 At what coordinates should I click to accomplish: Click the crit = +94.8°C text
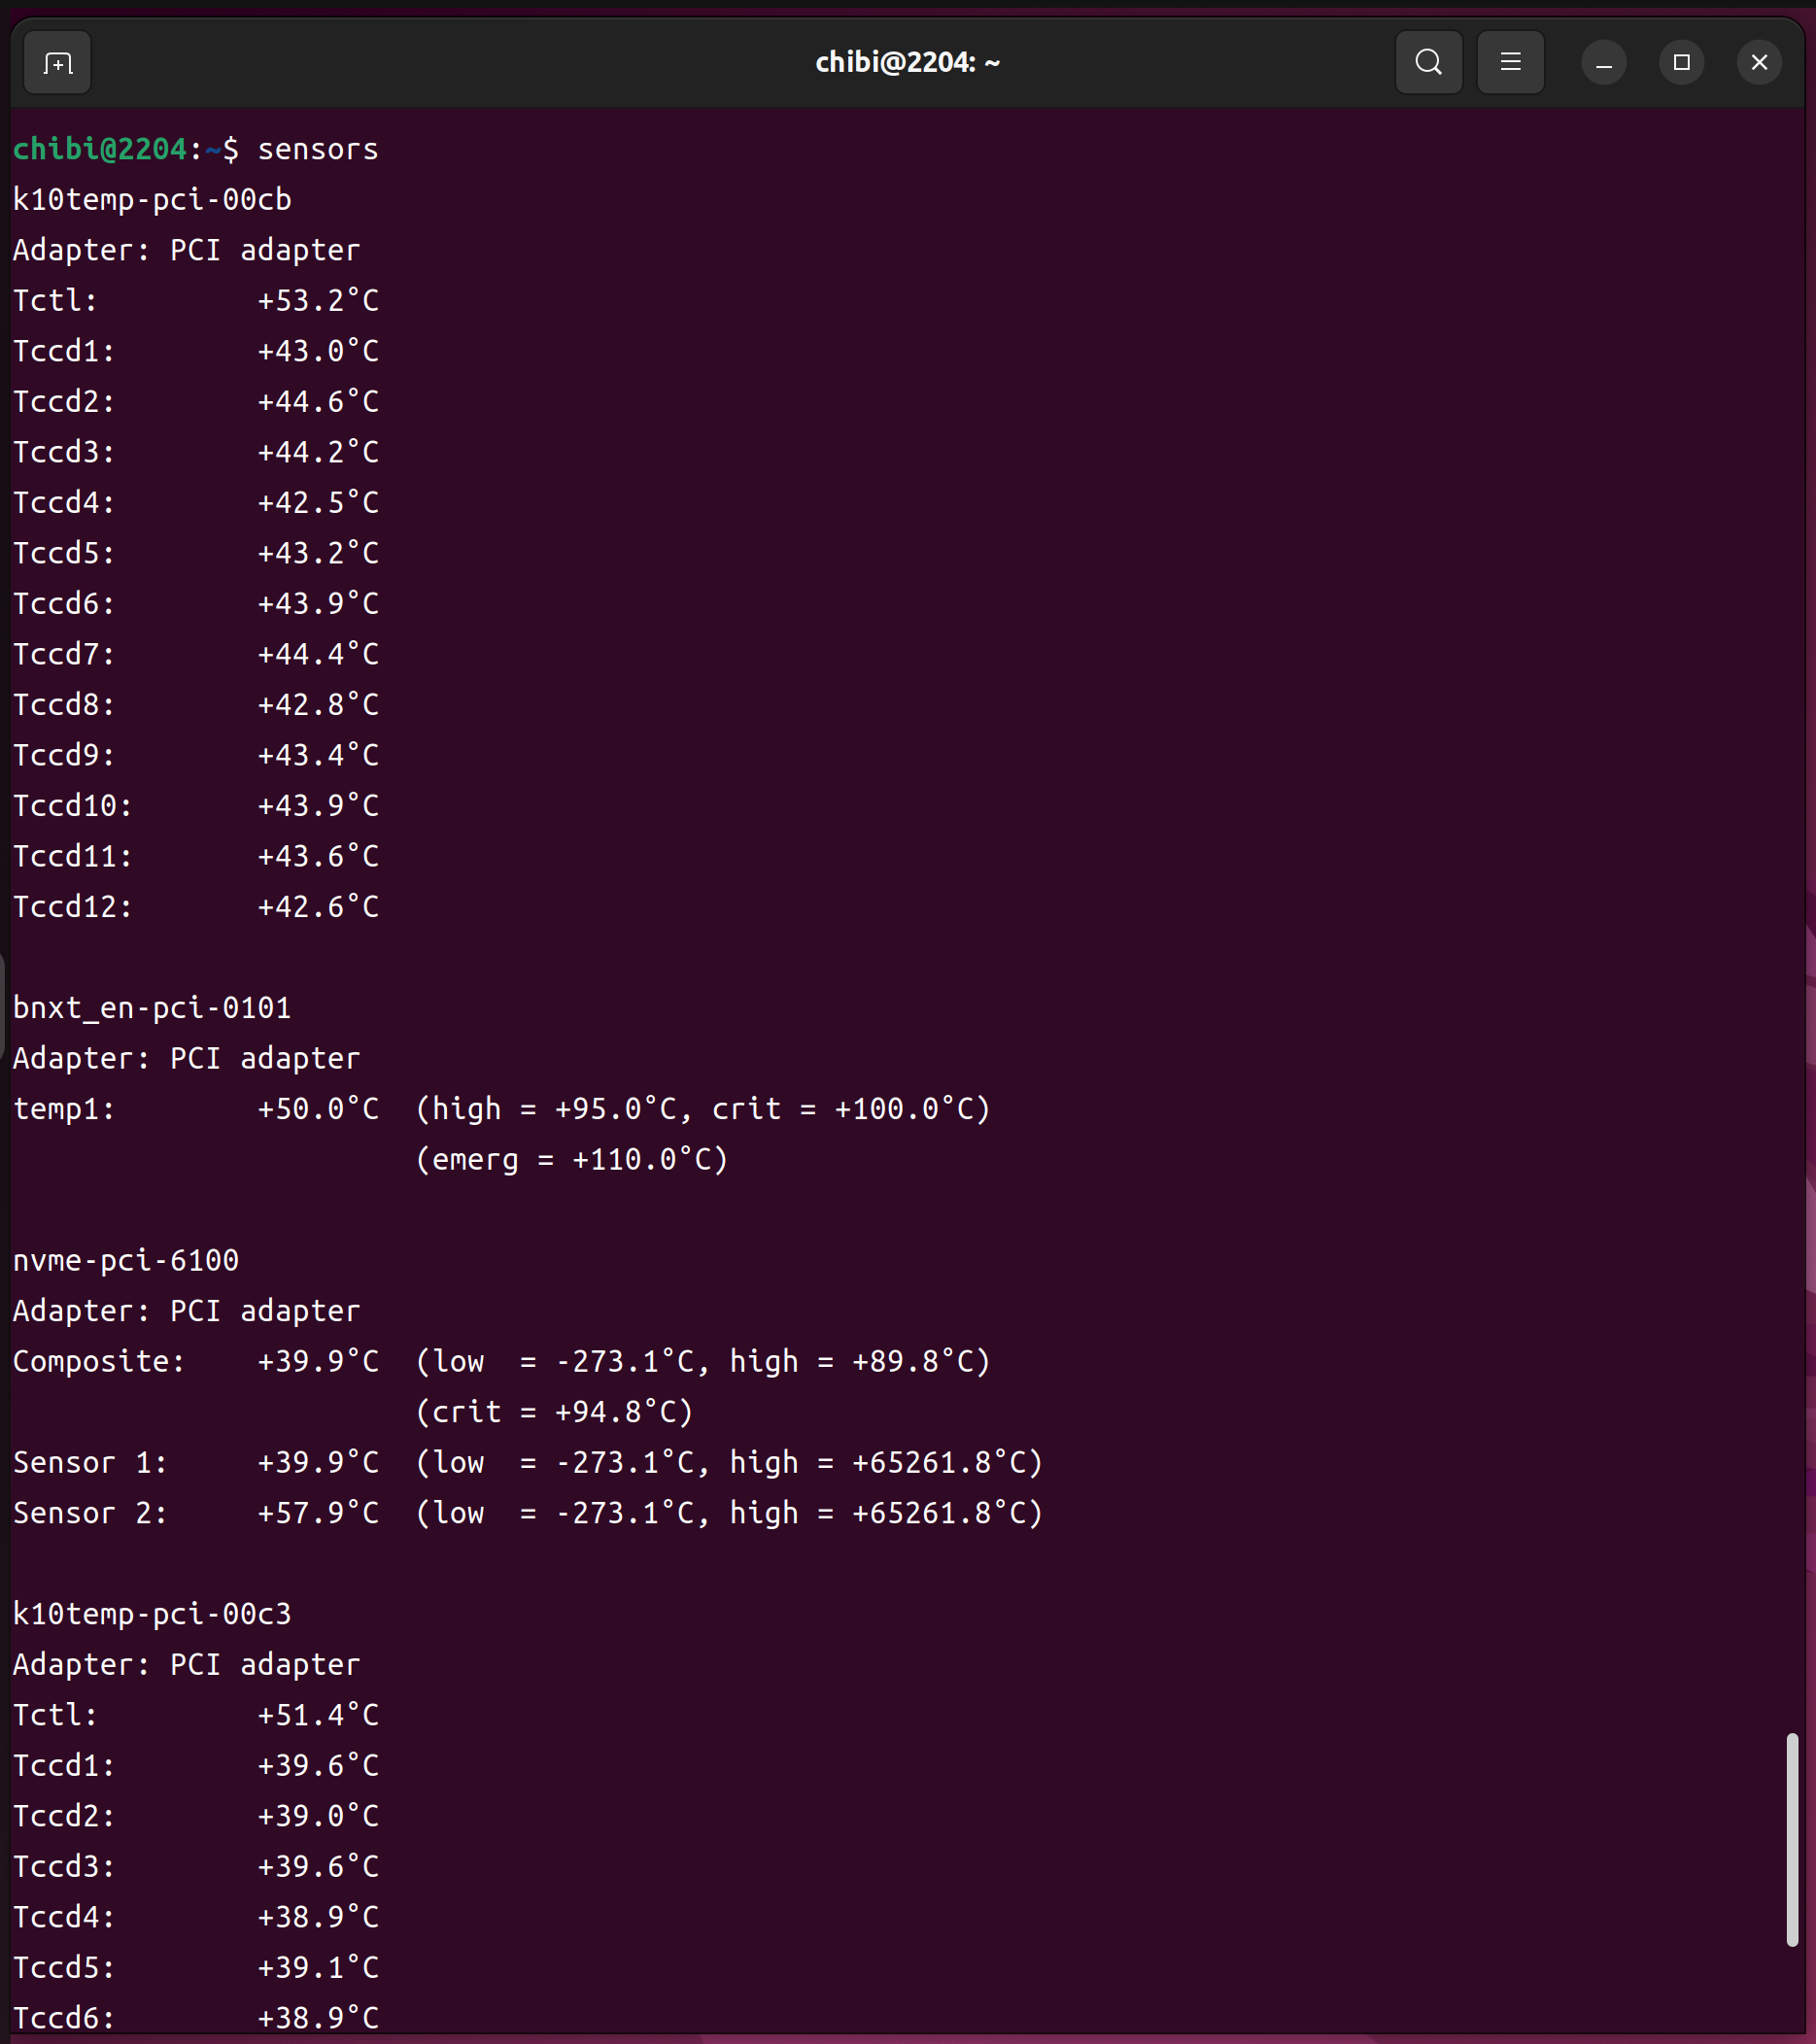click(554, 1412)
